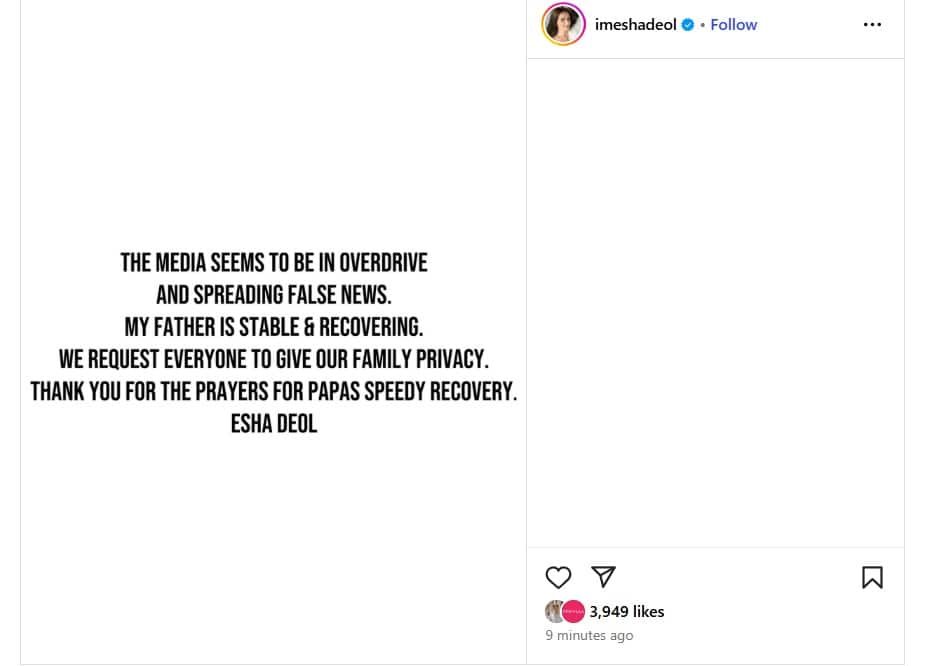Click the empty comments panel
934x666 pixels.
715,300
